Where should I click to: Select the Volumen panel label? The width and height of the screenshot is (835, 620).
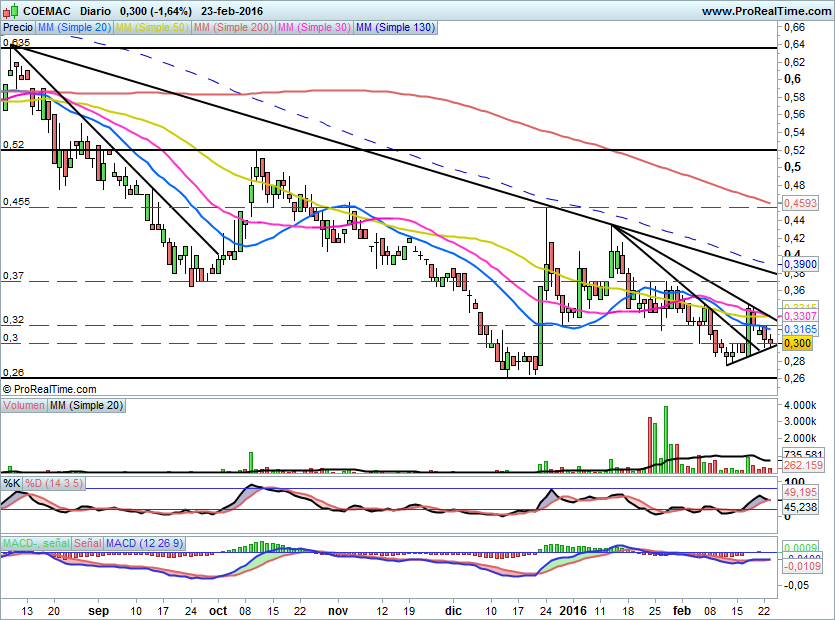tap(24, 407)
